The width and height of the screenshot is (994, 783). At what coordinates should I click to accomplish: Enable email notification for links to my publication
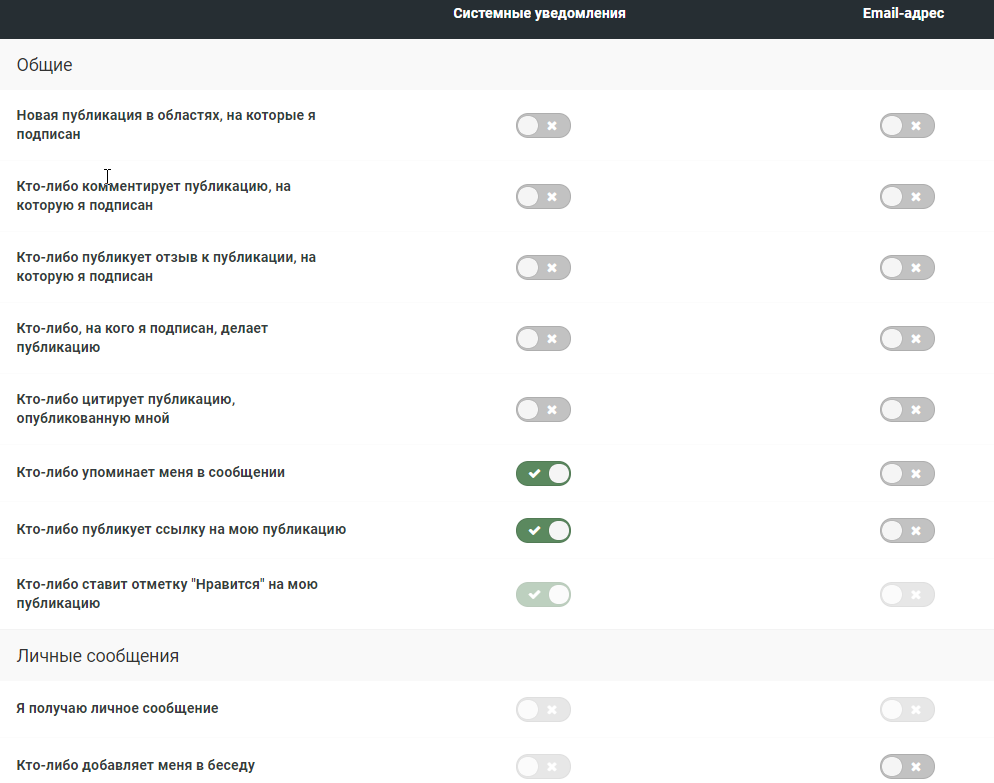point(907,530)
